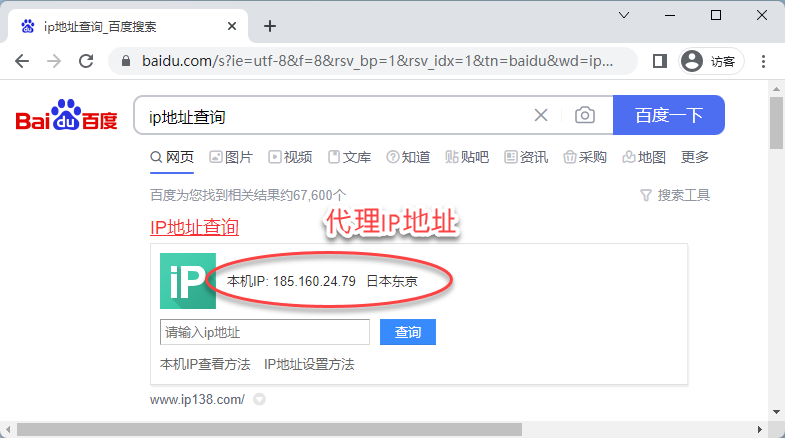The height and width of the screenshot is (438, 785).
Task: Open the IP地址查询 result link
Action: coord(194,227)
